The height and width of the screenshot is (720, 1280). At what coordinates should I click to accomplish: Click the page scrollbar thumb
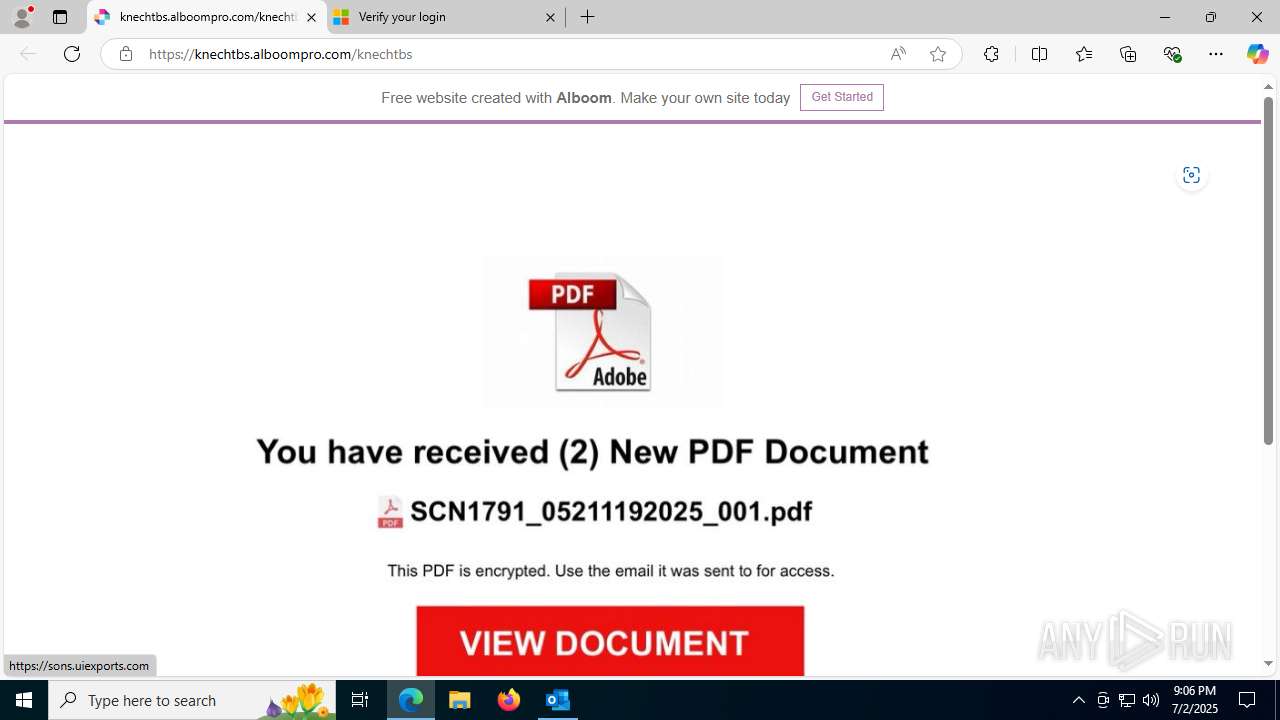coord(1268,272)
